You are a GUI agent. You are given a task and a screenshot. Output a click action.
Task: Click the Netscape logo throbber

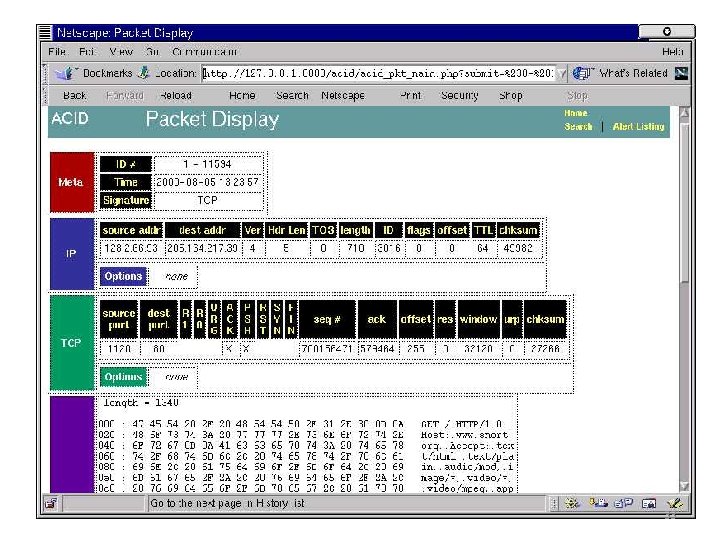point(681,73)
